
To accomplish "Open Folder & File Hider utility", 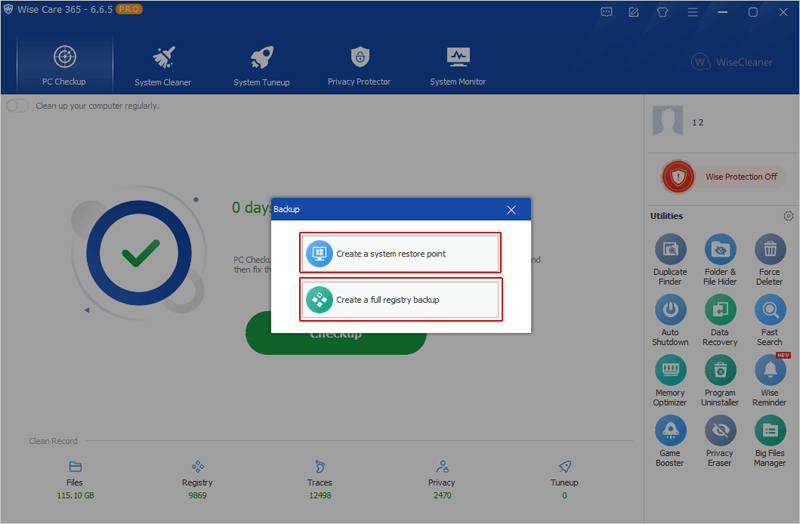I will pyautogui.click(x=720, y=259).
